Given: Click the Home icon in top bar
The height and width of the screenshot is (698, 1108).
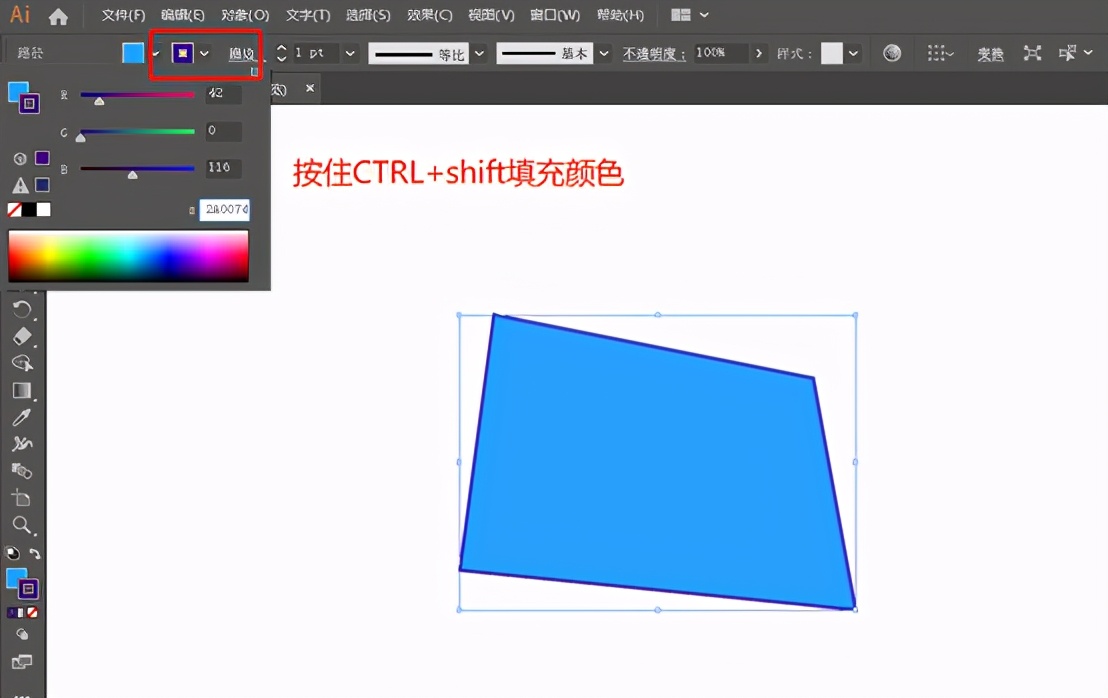Looking at the screenshot, I should [x=59, y=16].
